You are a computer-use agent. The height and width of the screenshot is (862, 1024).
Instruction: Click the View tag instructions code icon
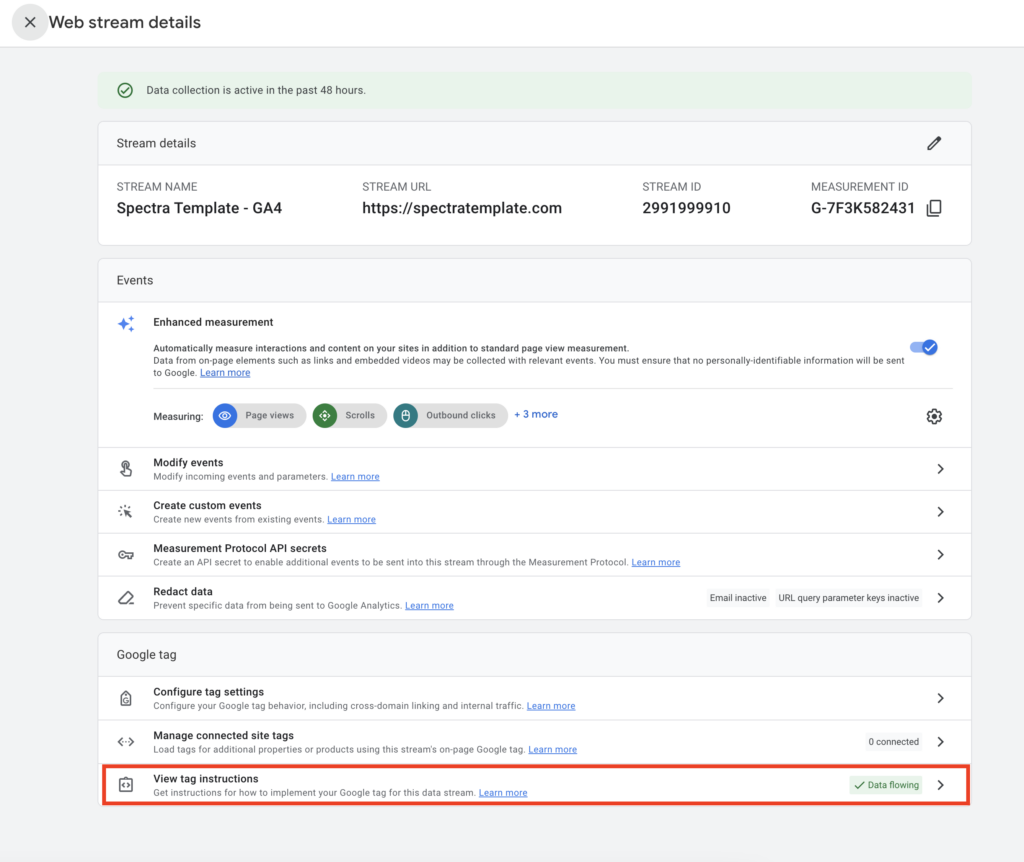coord(126,785)
